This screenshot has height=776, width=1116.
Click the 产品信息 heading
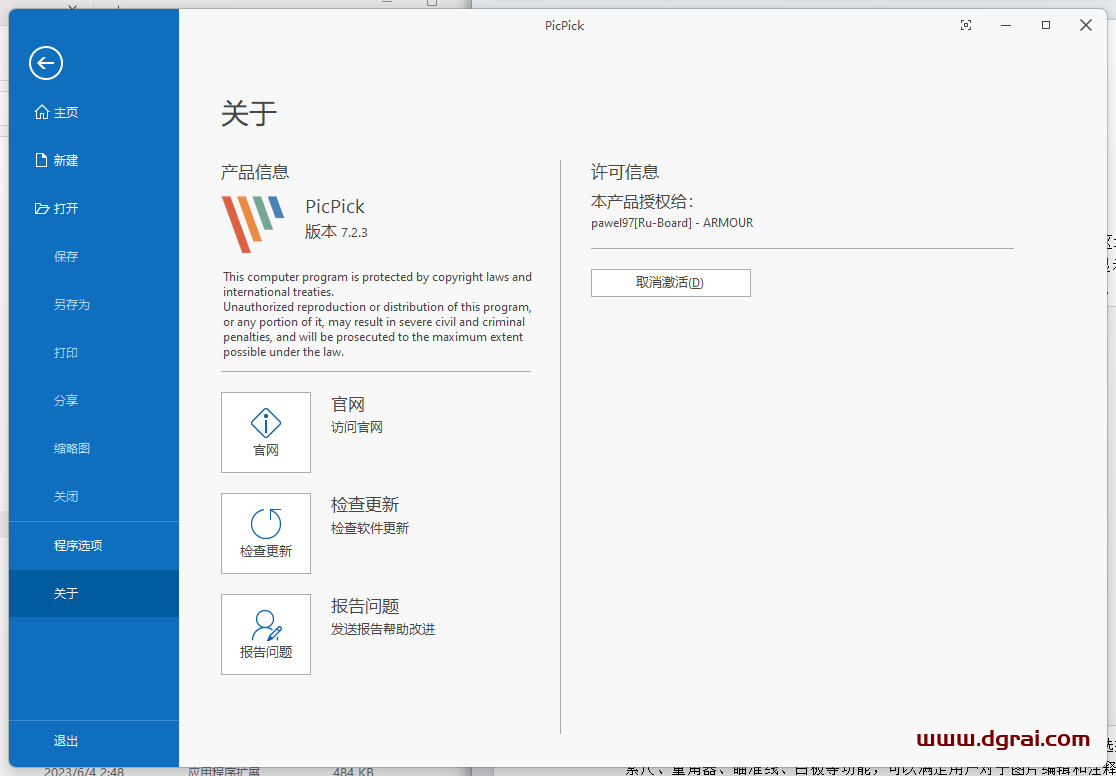[x=255, y=172]
